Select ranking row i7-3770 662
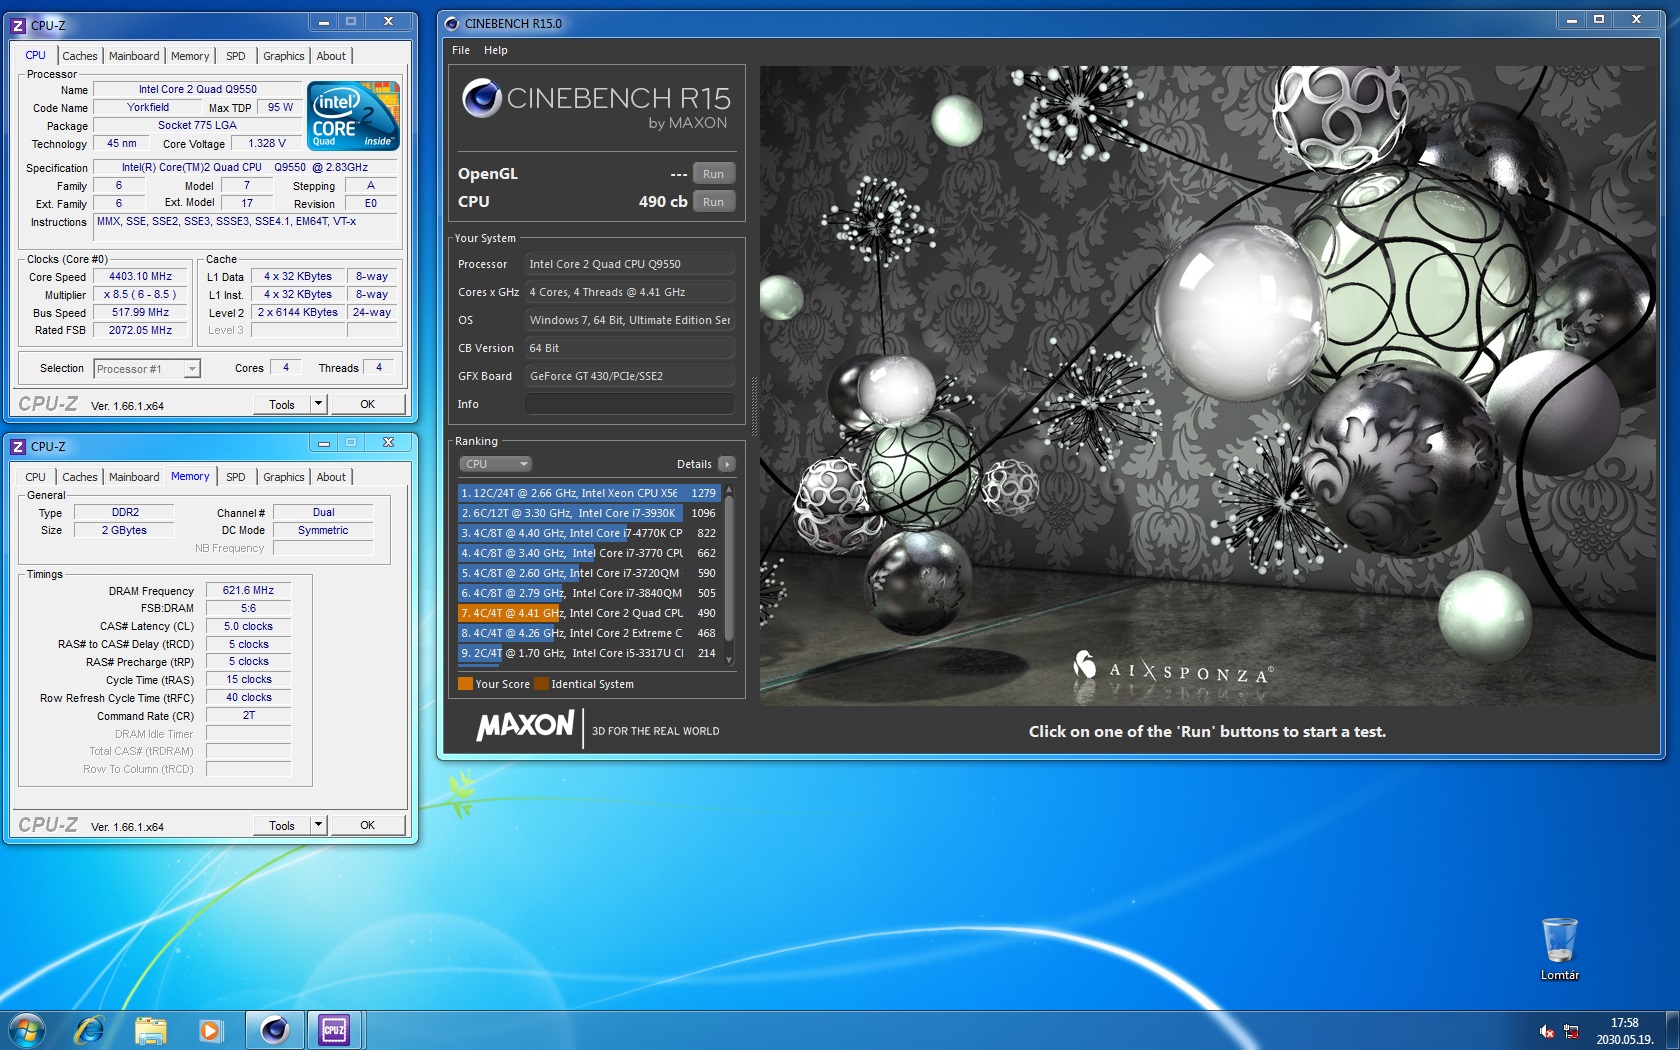The height and width of the screenshot is (1050, 1680). (x=589, y=553)
